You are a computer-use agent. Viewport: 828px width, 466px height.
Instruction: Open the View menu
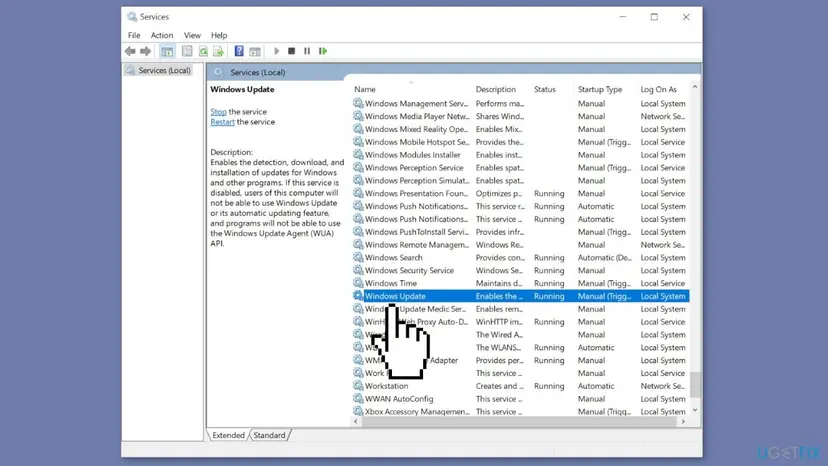192,35
